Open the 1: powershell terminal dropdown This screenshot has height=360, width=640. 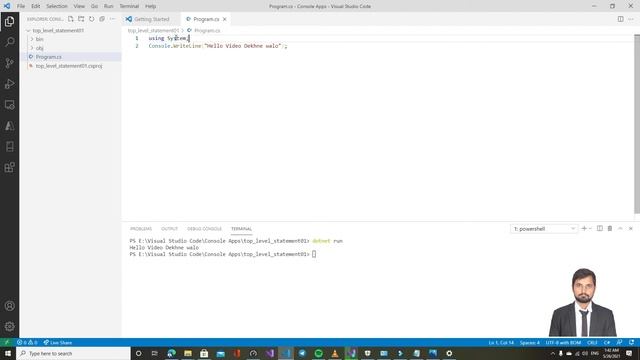click(x=544, y=229)
